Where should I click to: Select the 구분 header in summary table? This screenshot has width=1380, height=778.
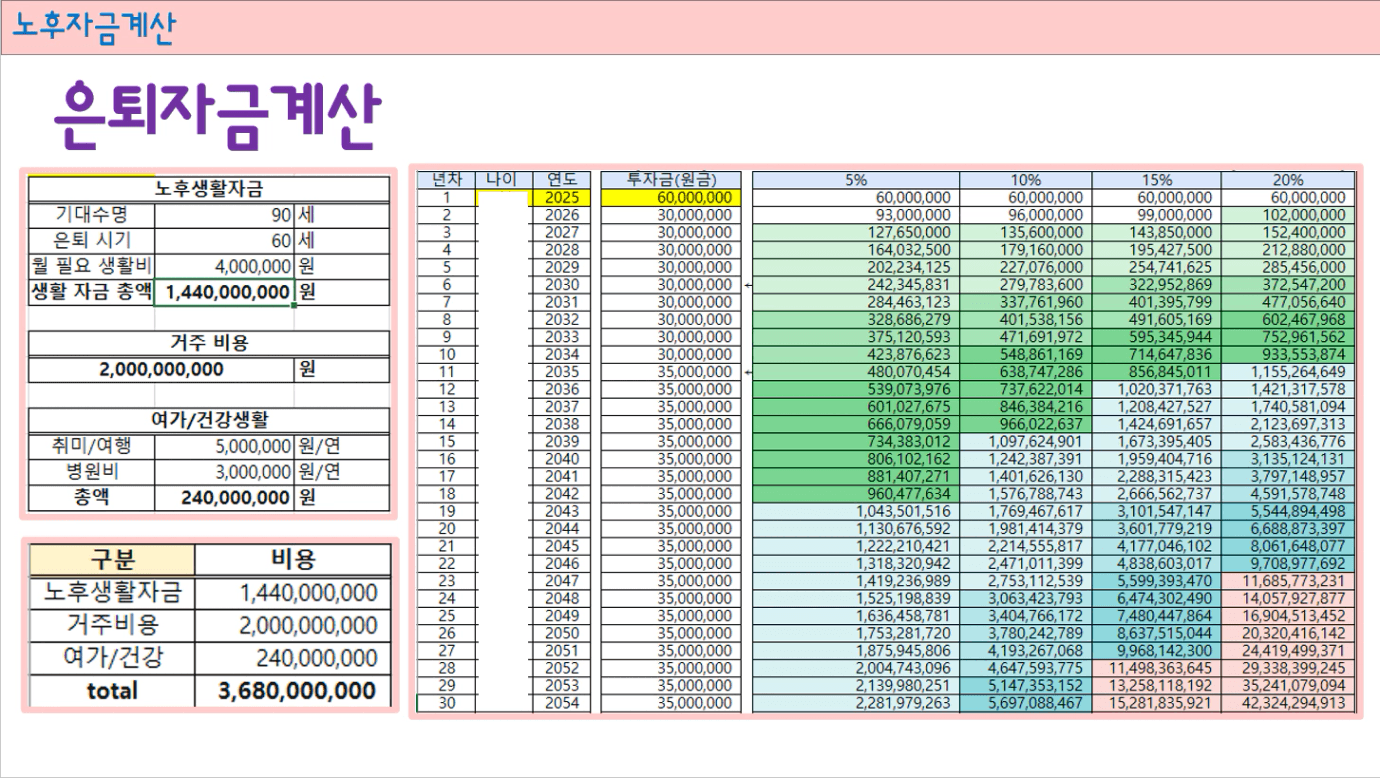[112, 560]
